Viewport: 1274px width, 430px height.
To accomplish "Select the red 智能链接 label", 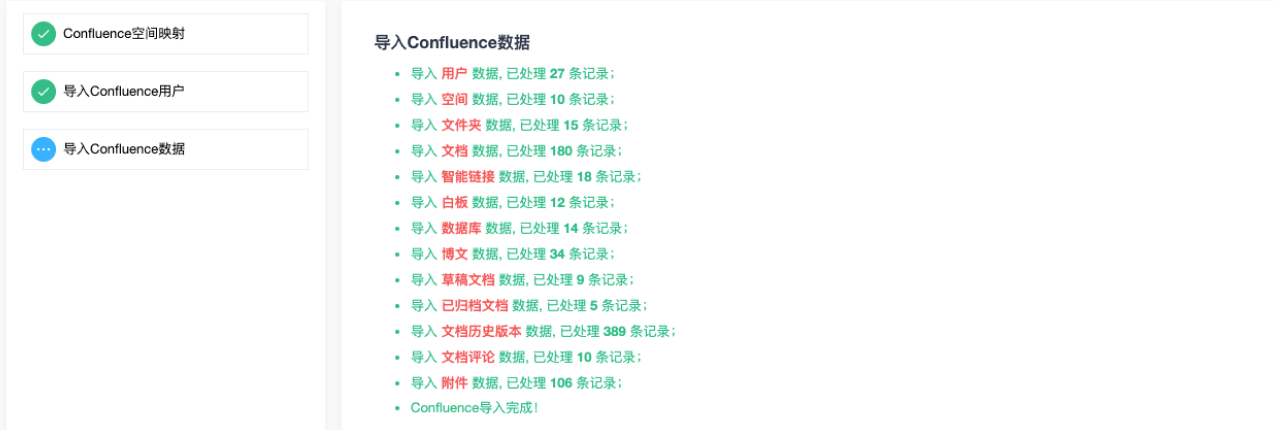I will click(x=467, y=177).
